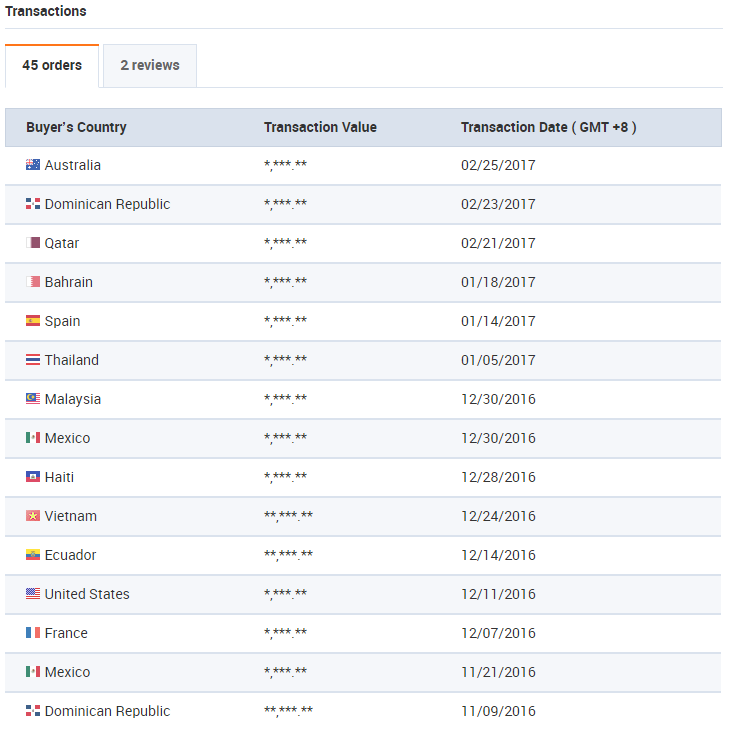This screenshot has width=729, height=733.
Task: Click the France flag icon
Action: [x=33, y=633]
